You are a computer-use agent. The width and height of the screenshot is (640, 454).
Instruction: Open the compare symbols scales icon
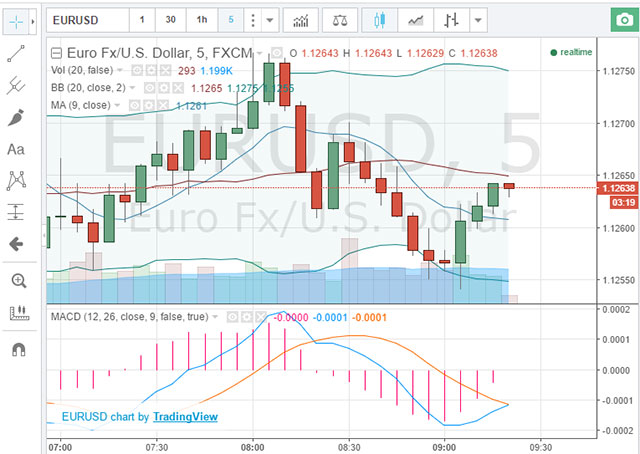[x=340, y=20]
